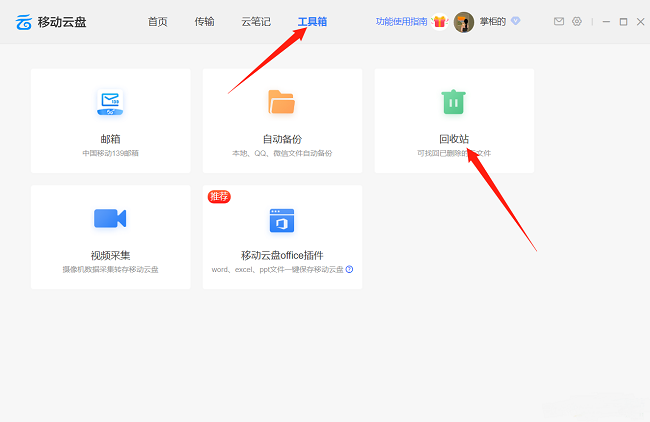Click the 推荐 badge on office plugin

coord(219,196)
